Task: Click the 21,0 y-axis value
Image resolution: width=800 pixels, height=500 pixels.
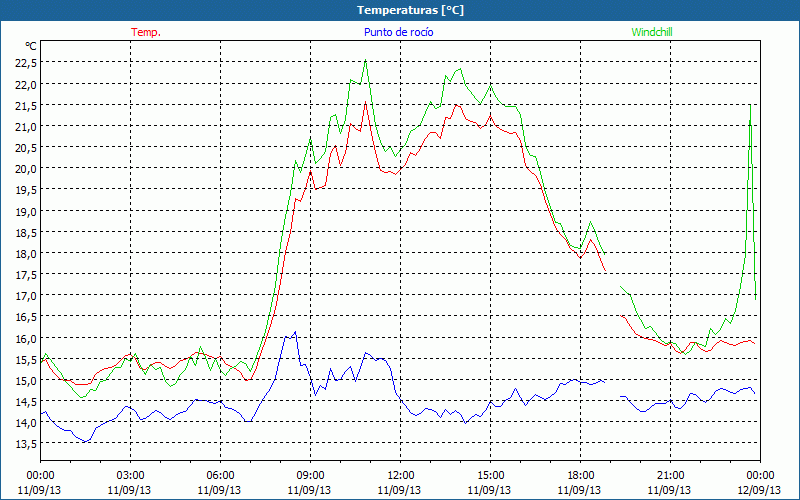Action: [26, 127]
